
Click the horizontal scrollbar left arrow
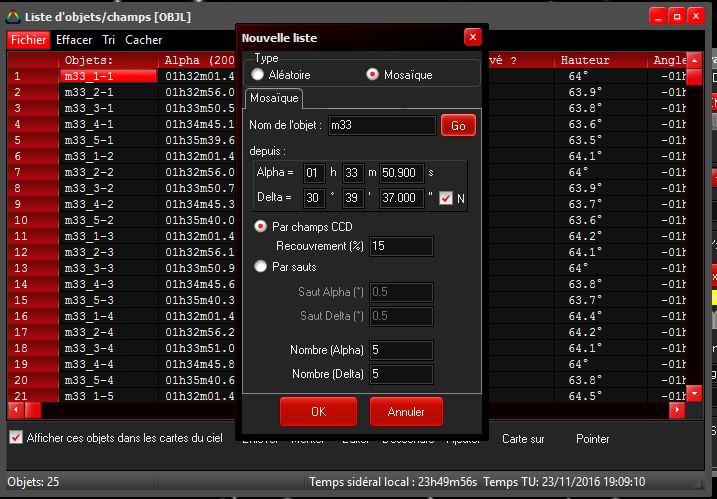click(x=15, y=410)
